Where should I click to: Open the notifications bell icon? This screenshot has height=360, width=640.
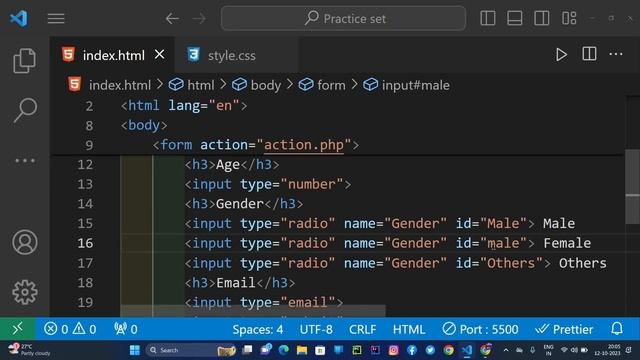coord(617,329)
